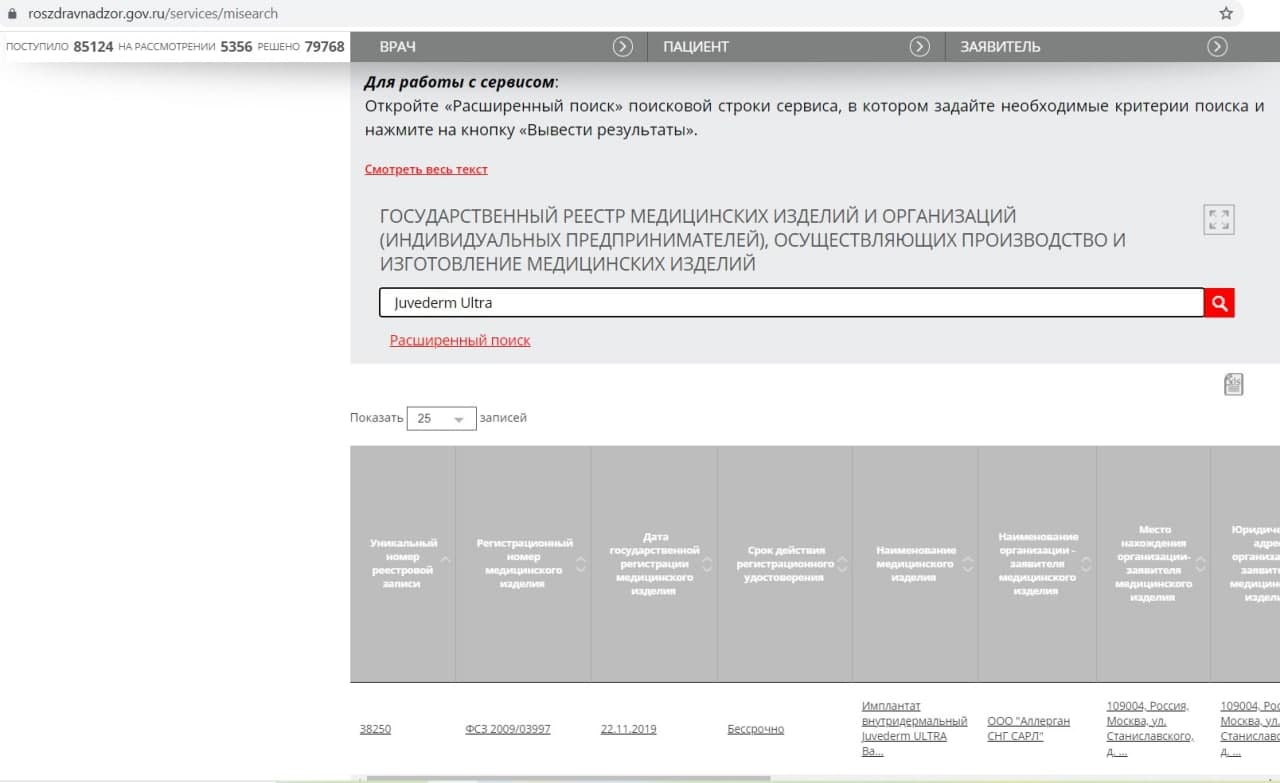Open registry record 38250
1280x783 pixels.
pyautogui.click(x=375, y=729)
